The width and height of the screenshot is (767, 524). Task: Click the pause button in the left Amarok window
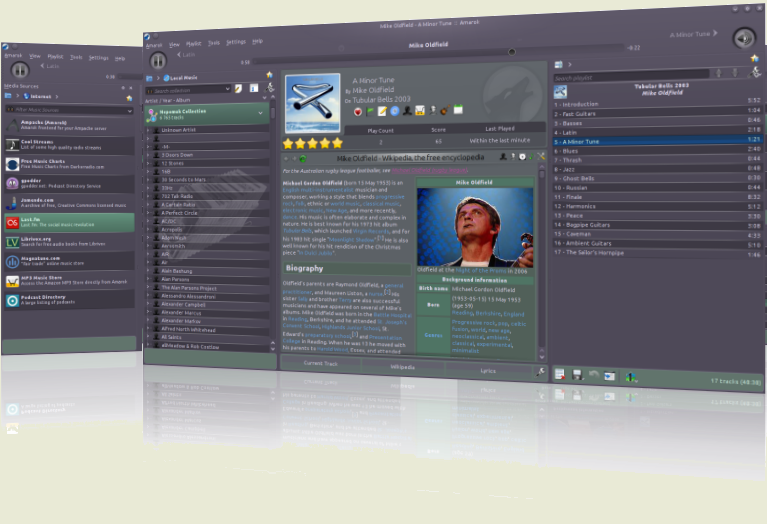(x=20, y=70)
